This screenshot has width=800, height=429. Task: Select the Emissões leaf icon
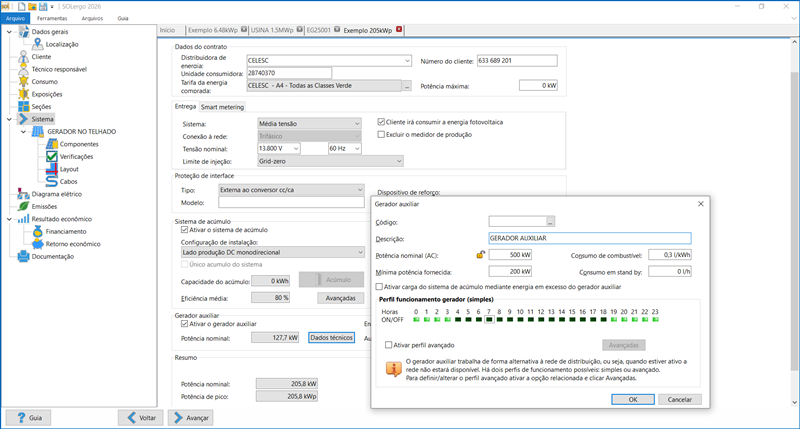23,206
